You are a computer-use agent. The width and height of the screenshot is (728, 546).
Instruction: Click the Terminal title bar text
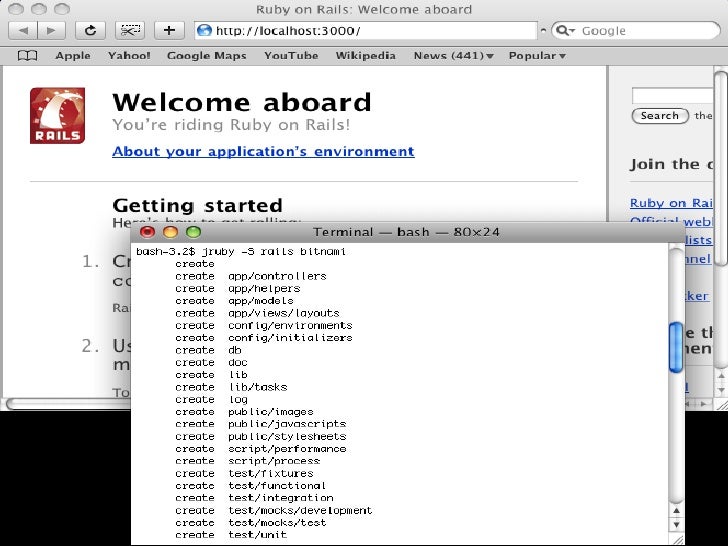[x=406, y=232]
